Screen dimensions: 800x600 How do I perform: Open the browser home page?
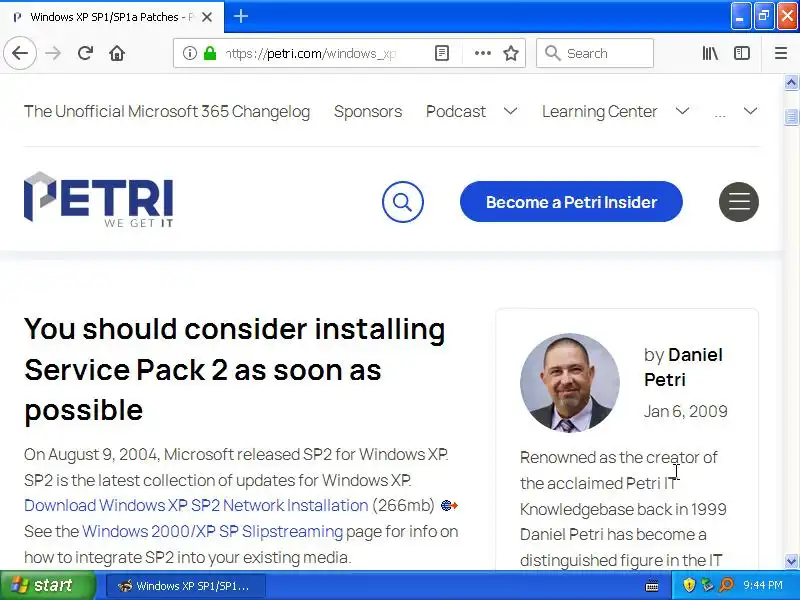(x=117, y=53)
